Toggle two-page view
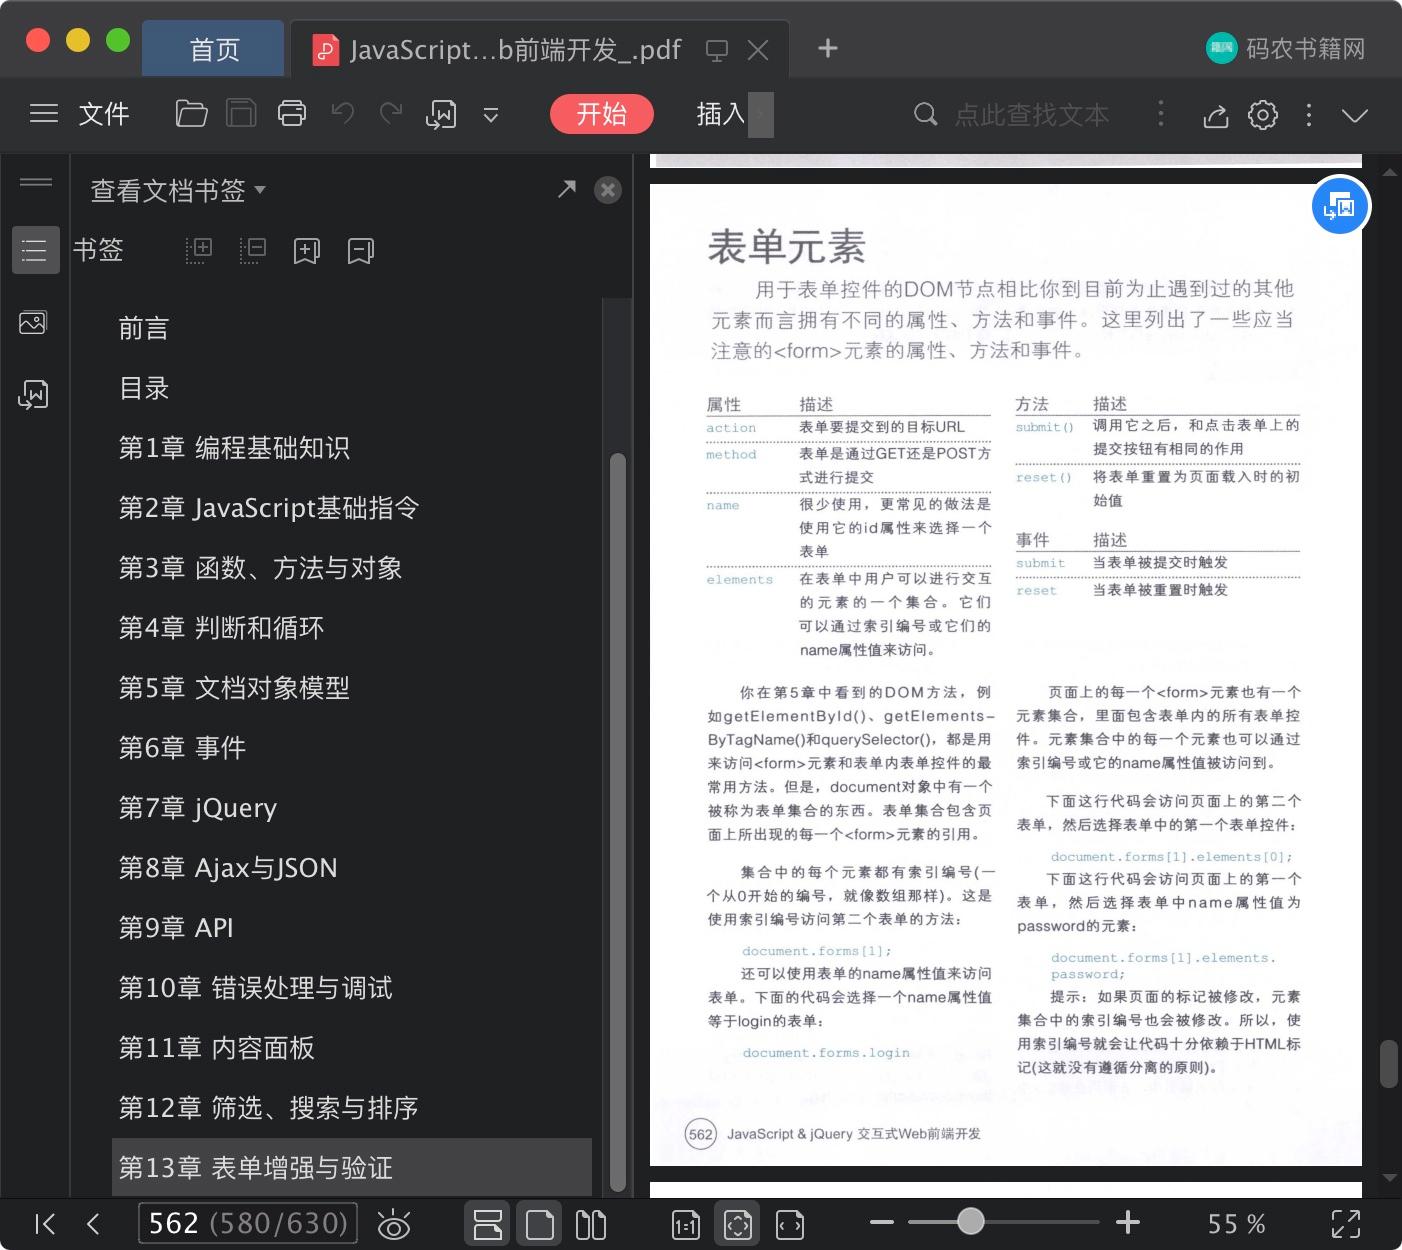The height and width of the screenshot is (1250, 1402). click(x=590, y=1225)
